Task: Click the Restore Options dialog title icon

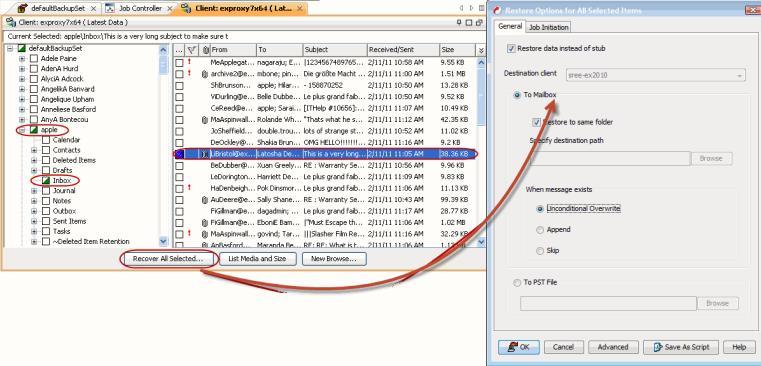Action: coord(498,11)
